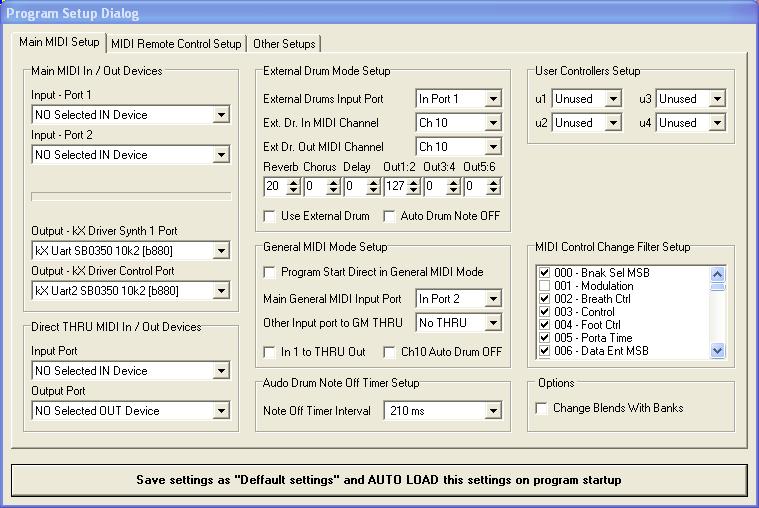Viewport: 759px width, 508px height.
Task: Enable Change Blends With Banks option
Action: click(542, 408)
